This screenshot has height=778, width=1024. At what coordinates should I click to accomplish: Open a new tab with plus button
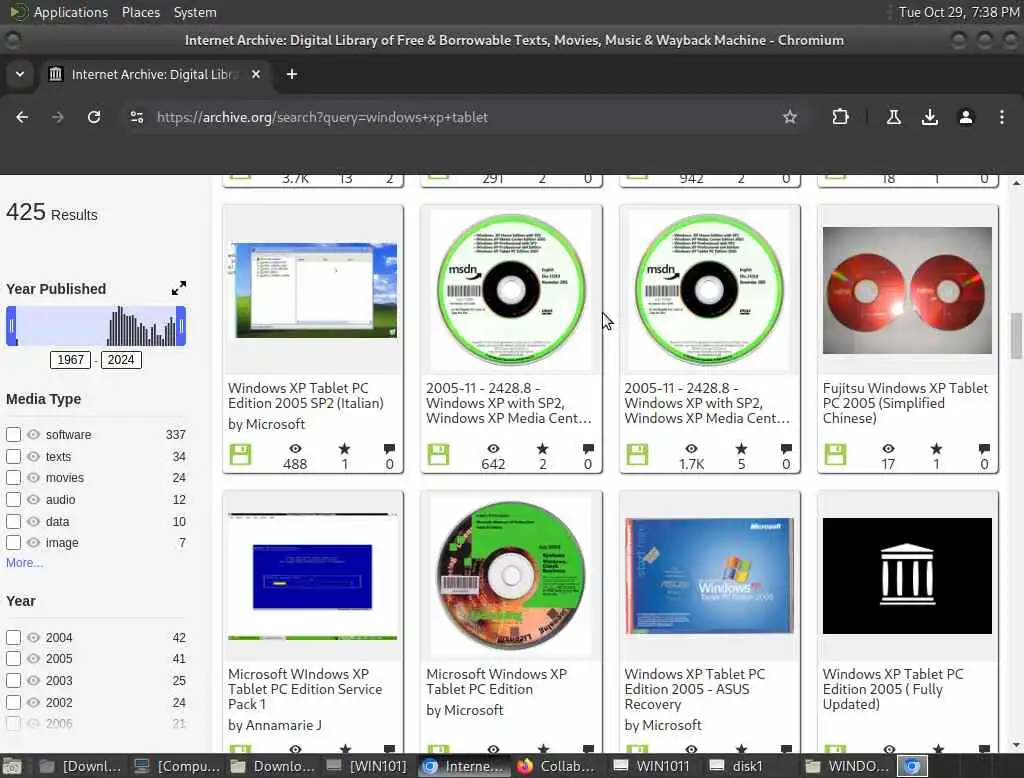tap(292, 74)
